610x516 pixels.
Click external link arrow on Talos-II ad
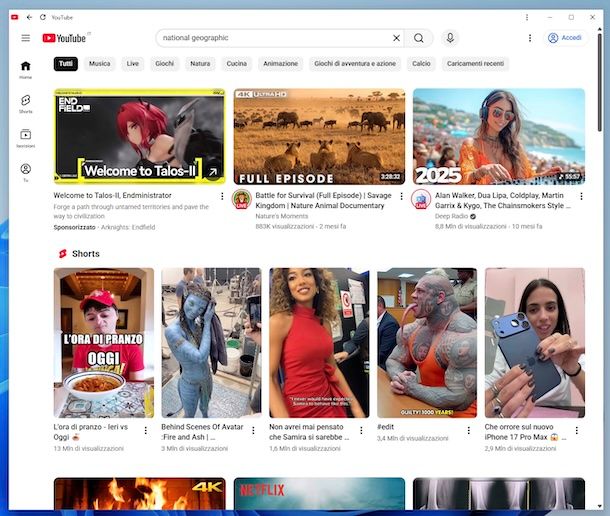(213, 172)
